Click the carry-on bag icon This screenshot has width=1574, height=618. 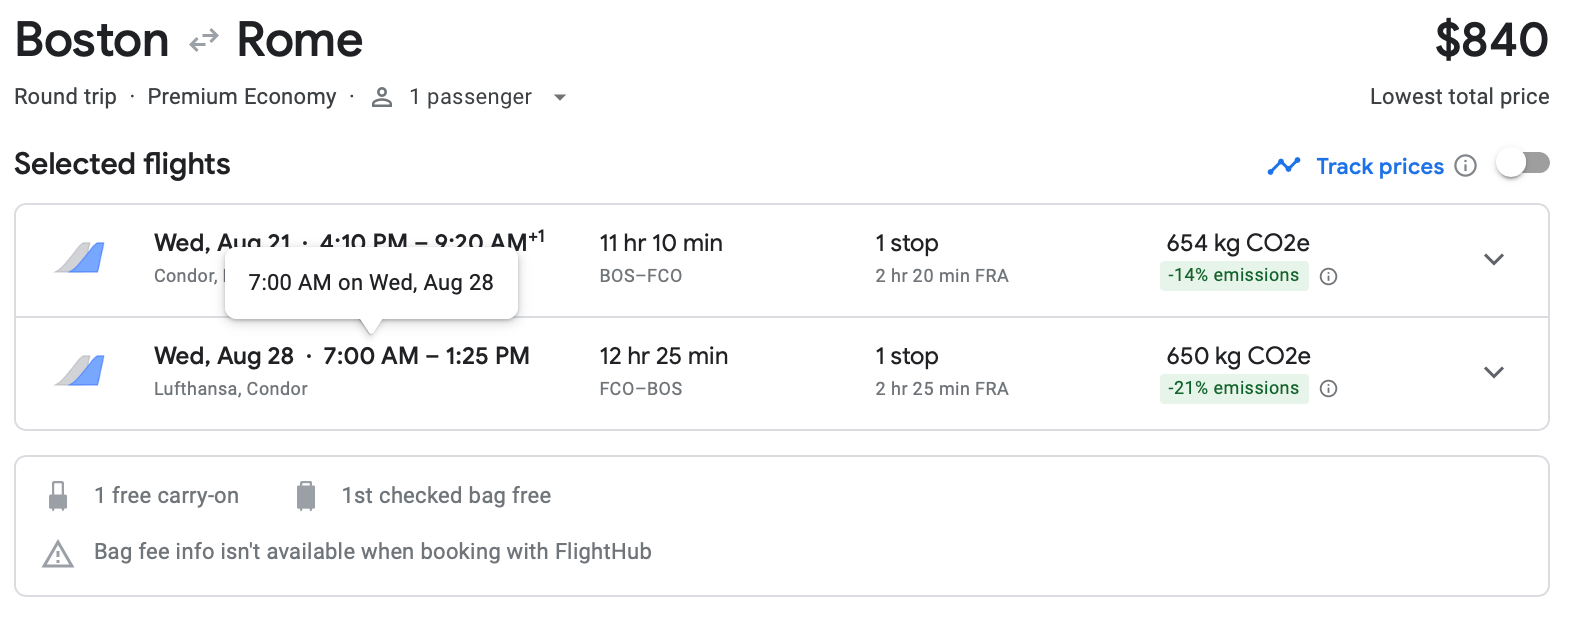pyautogui.click(x=58, y=494)
